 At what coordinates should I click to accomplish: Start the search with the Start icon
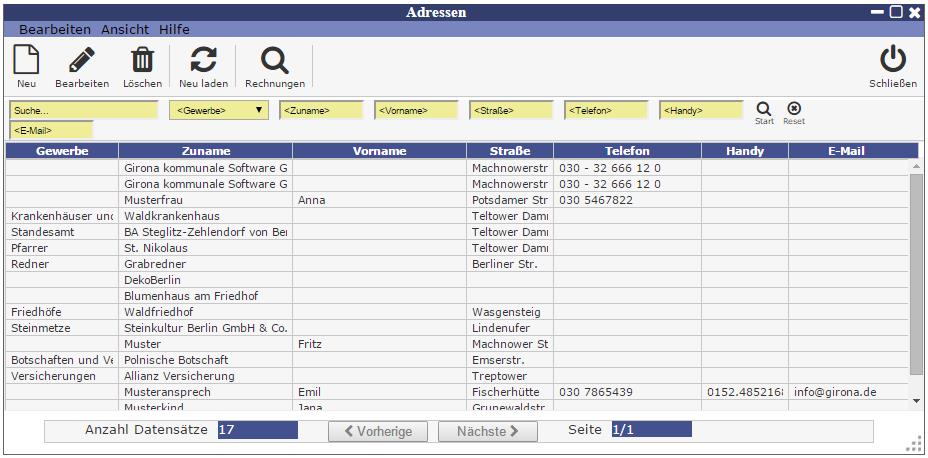[764, 109]
